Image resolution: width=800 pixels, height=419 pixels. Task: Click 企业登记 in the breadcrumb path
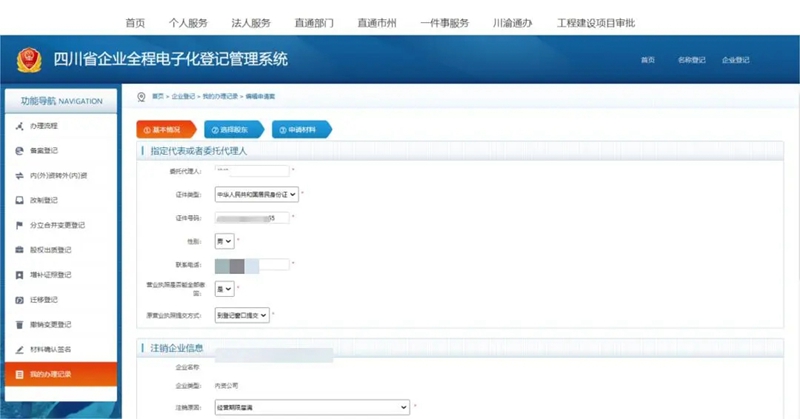[183, 96]
